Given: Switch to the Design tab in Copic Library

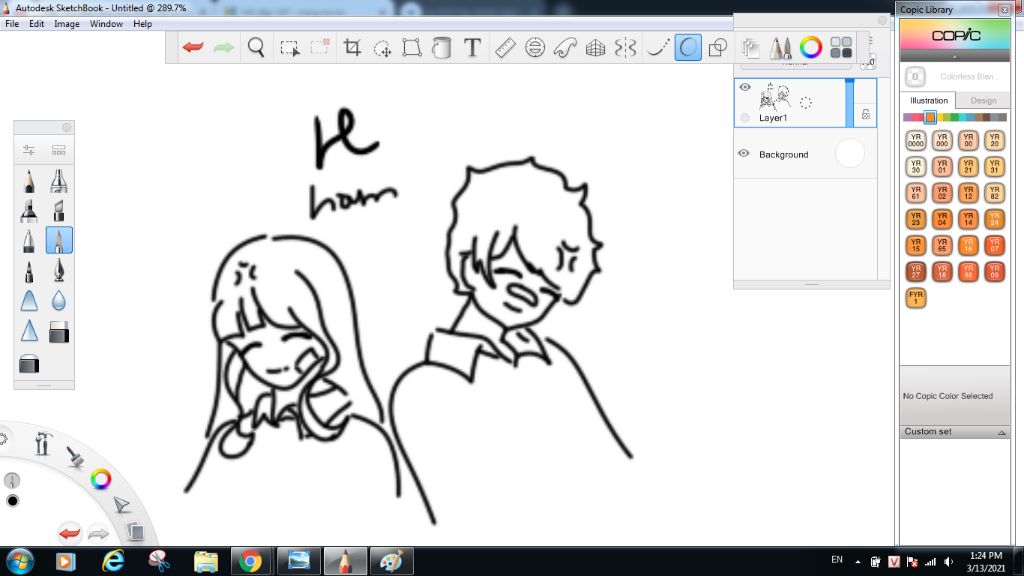Looking at the screenshot, I should coord(983,101).
